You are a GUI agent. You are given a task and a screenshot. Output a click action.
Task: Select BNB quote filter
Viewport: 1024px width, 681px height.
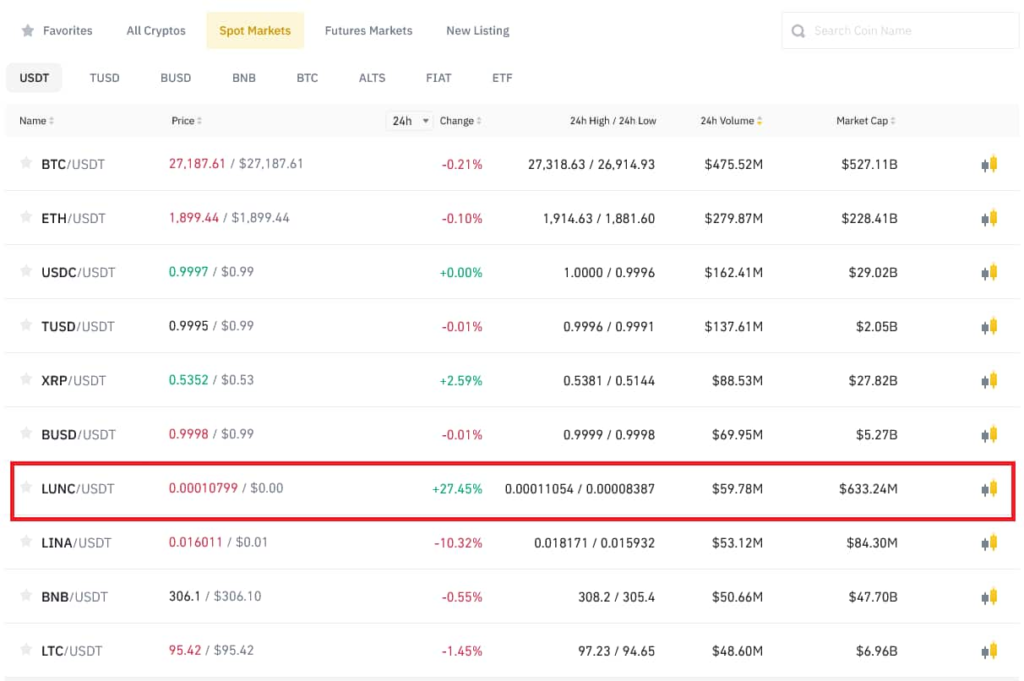[244, 78]
